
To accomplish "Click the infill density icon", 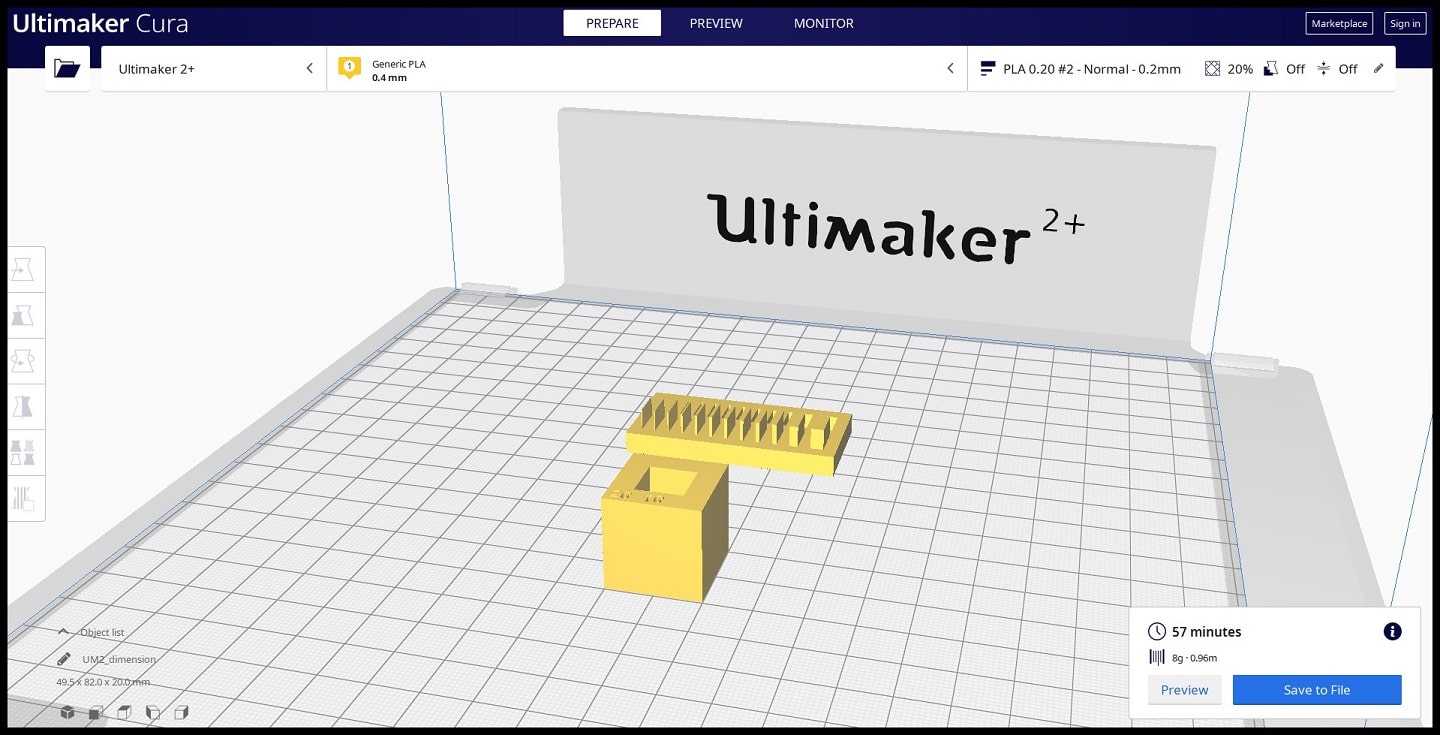I will [1212, 69].
